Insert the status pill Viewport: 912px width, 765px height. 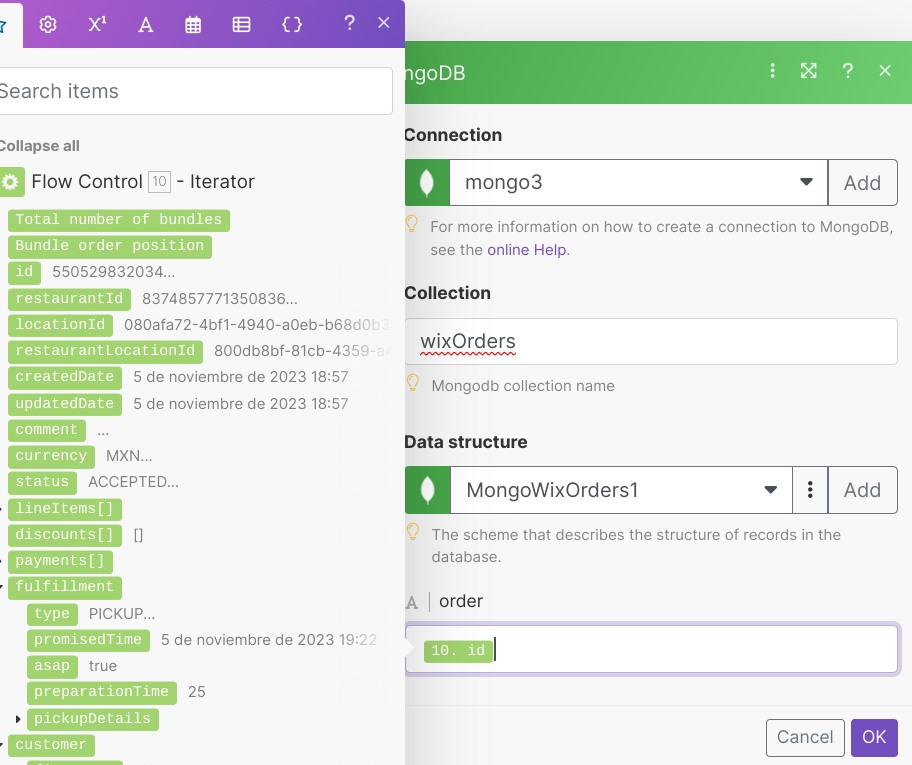42,483
